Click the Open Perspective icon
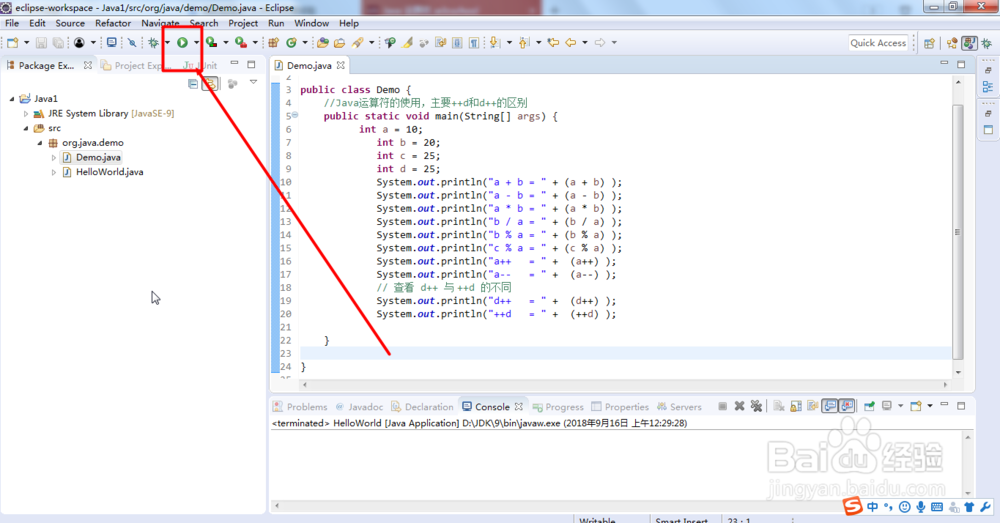The width and height of the screenshot is (1000, 523). point(929,43)
